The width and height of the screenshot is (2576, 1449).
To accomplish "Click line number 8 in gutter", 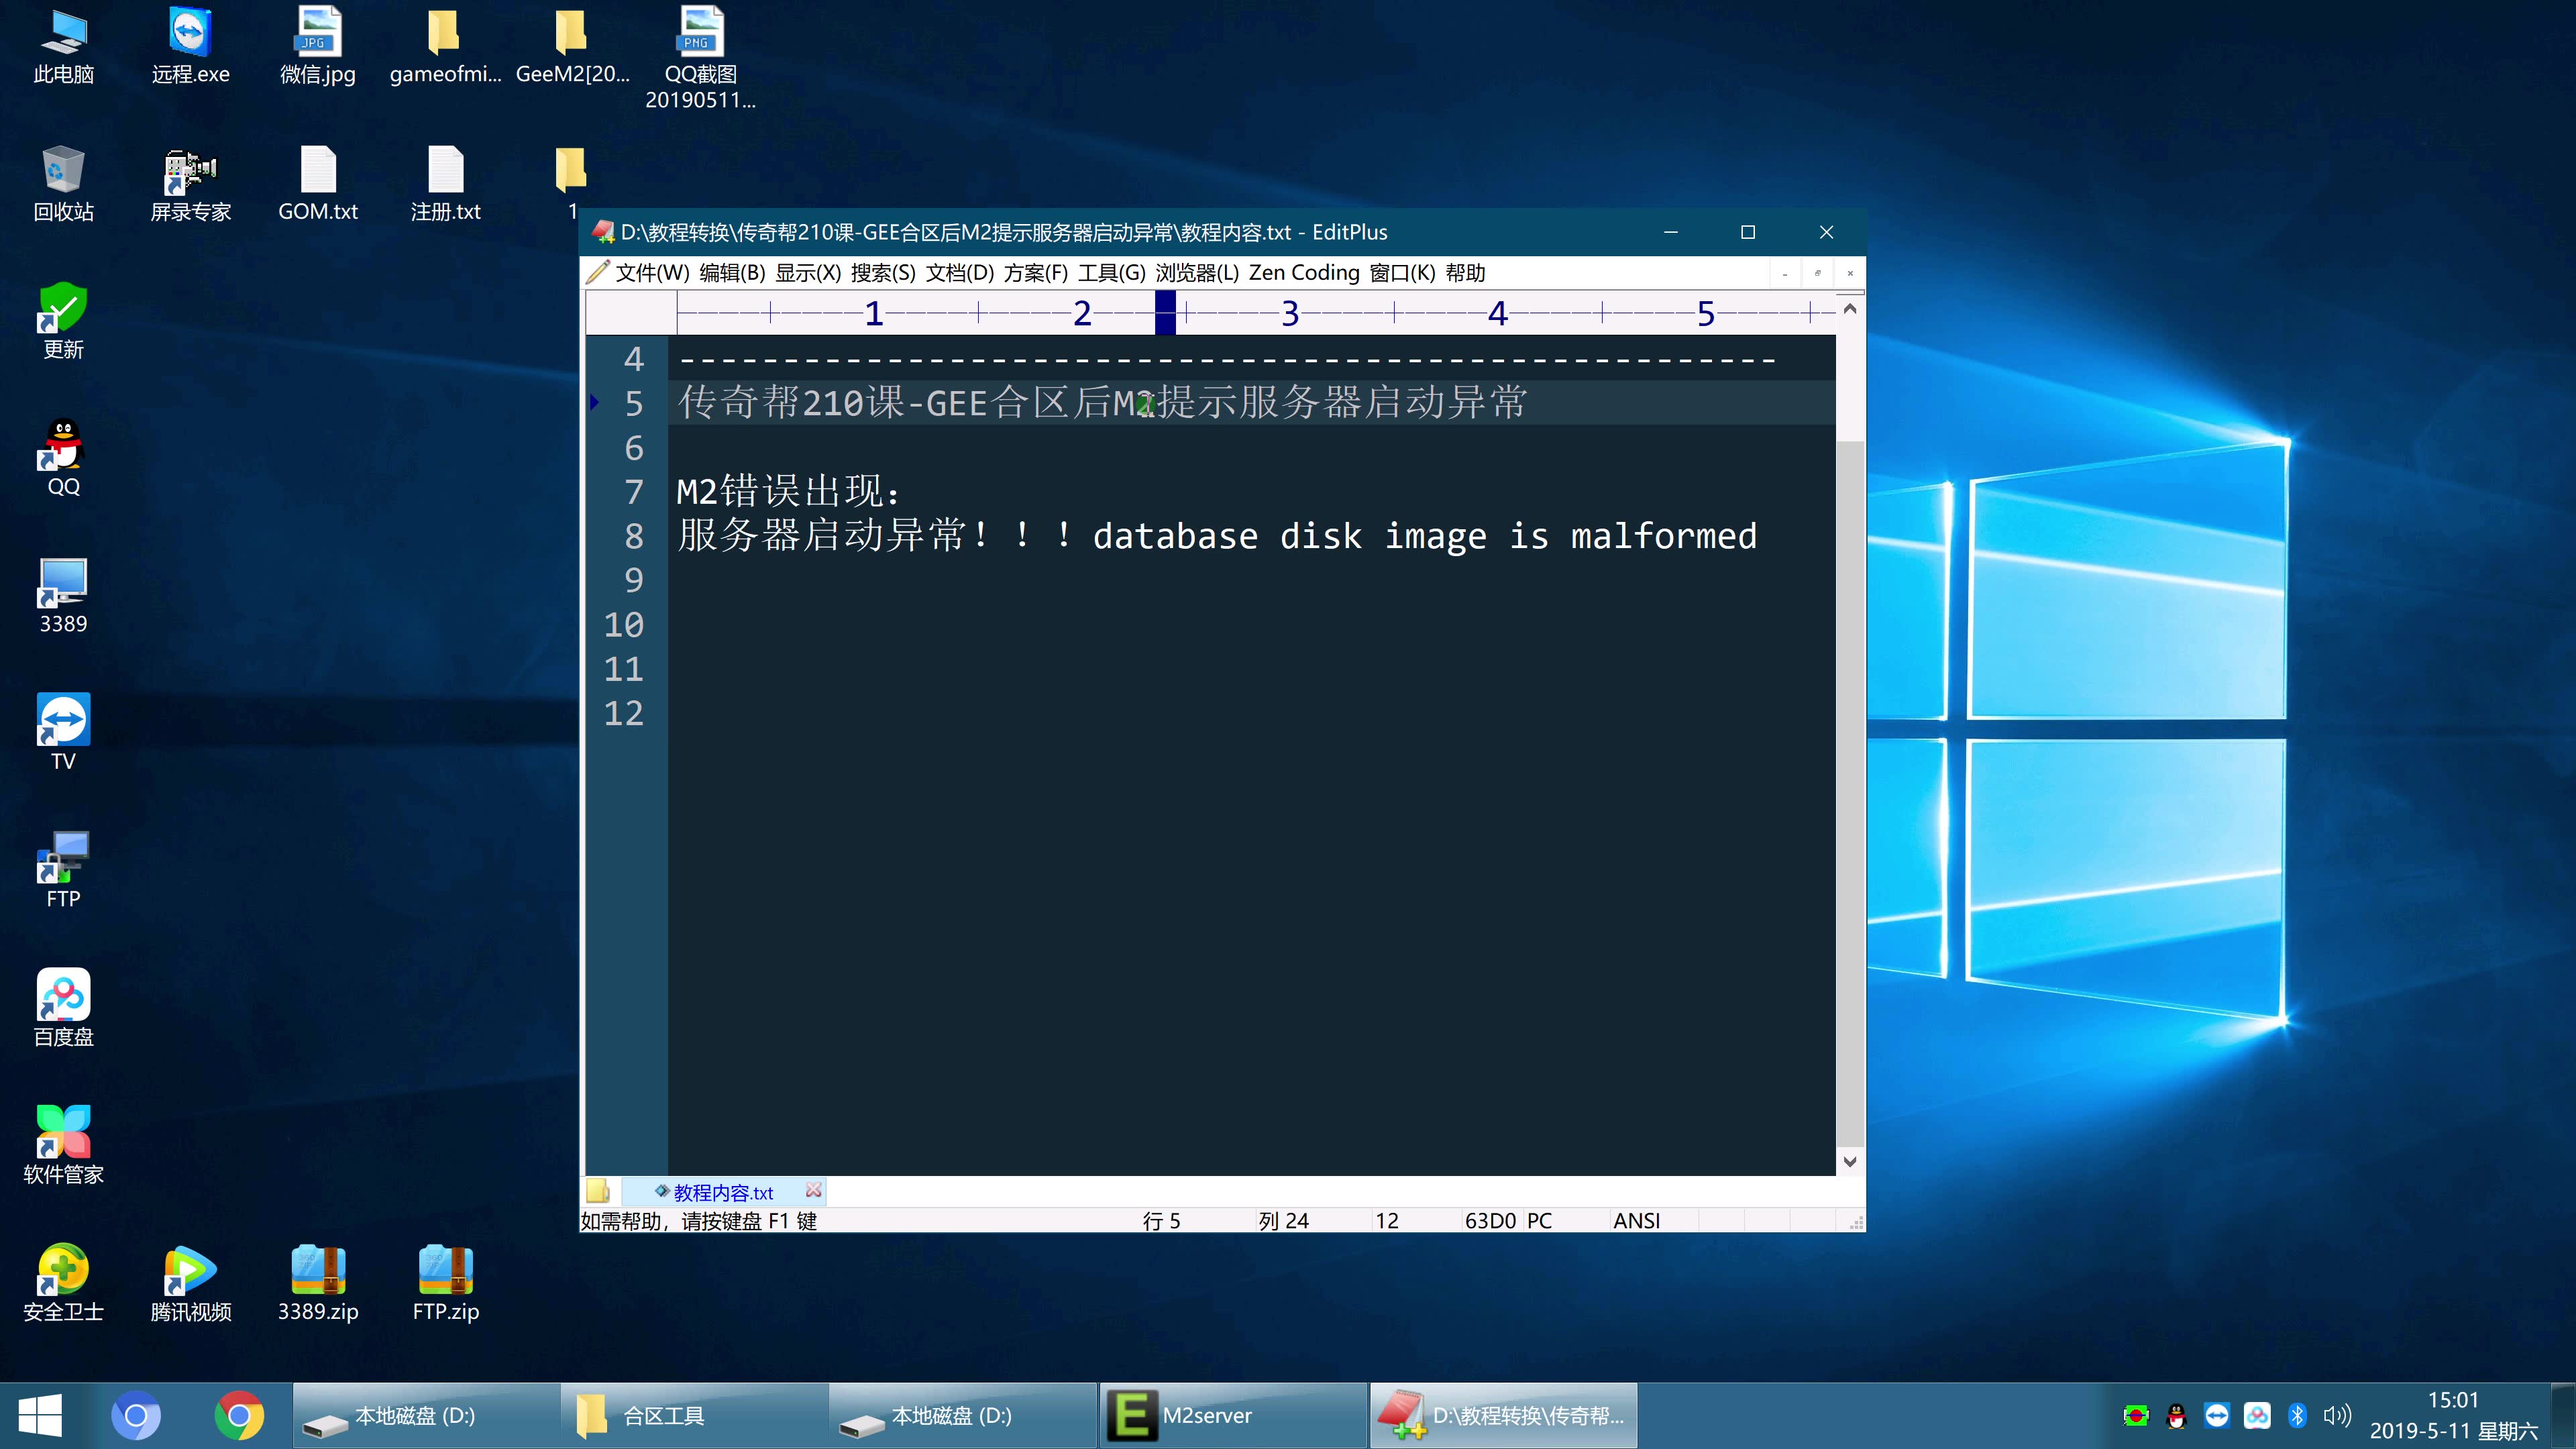I will (634, 536).
